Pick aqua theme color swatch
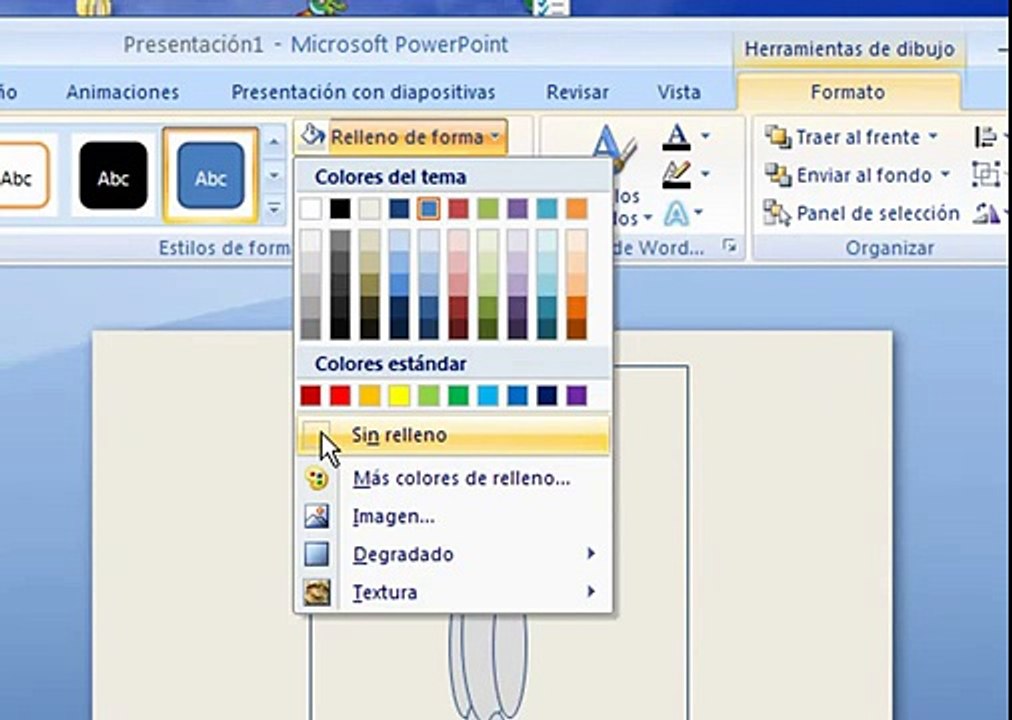The image size is (1012, 720). (x=547, y=208)
